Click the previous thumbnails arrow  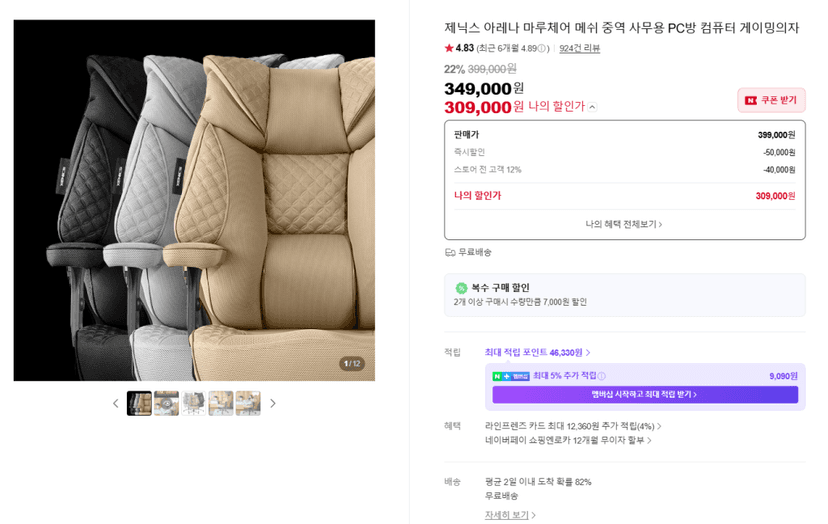click(116, 404)
